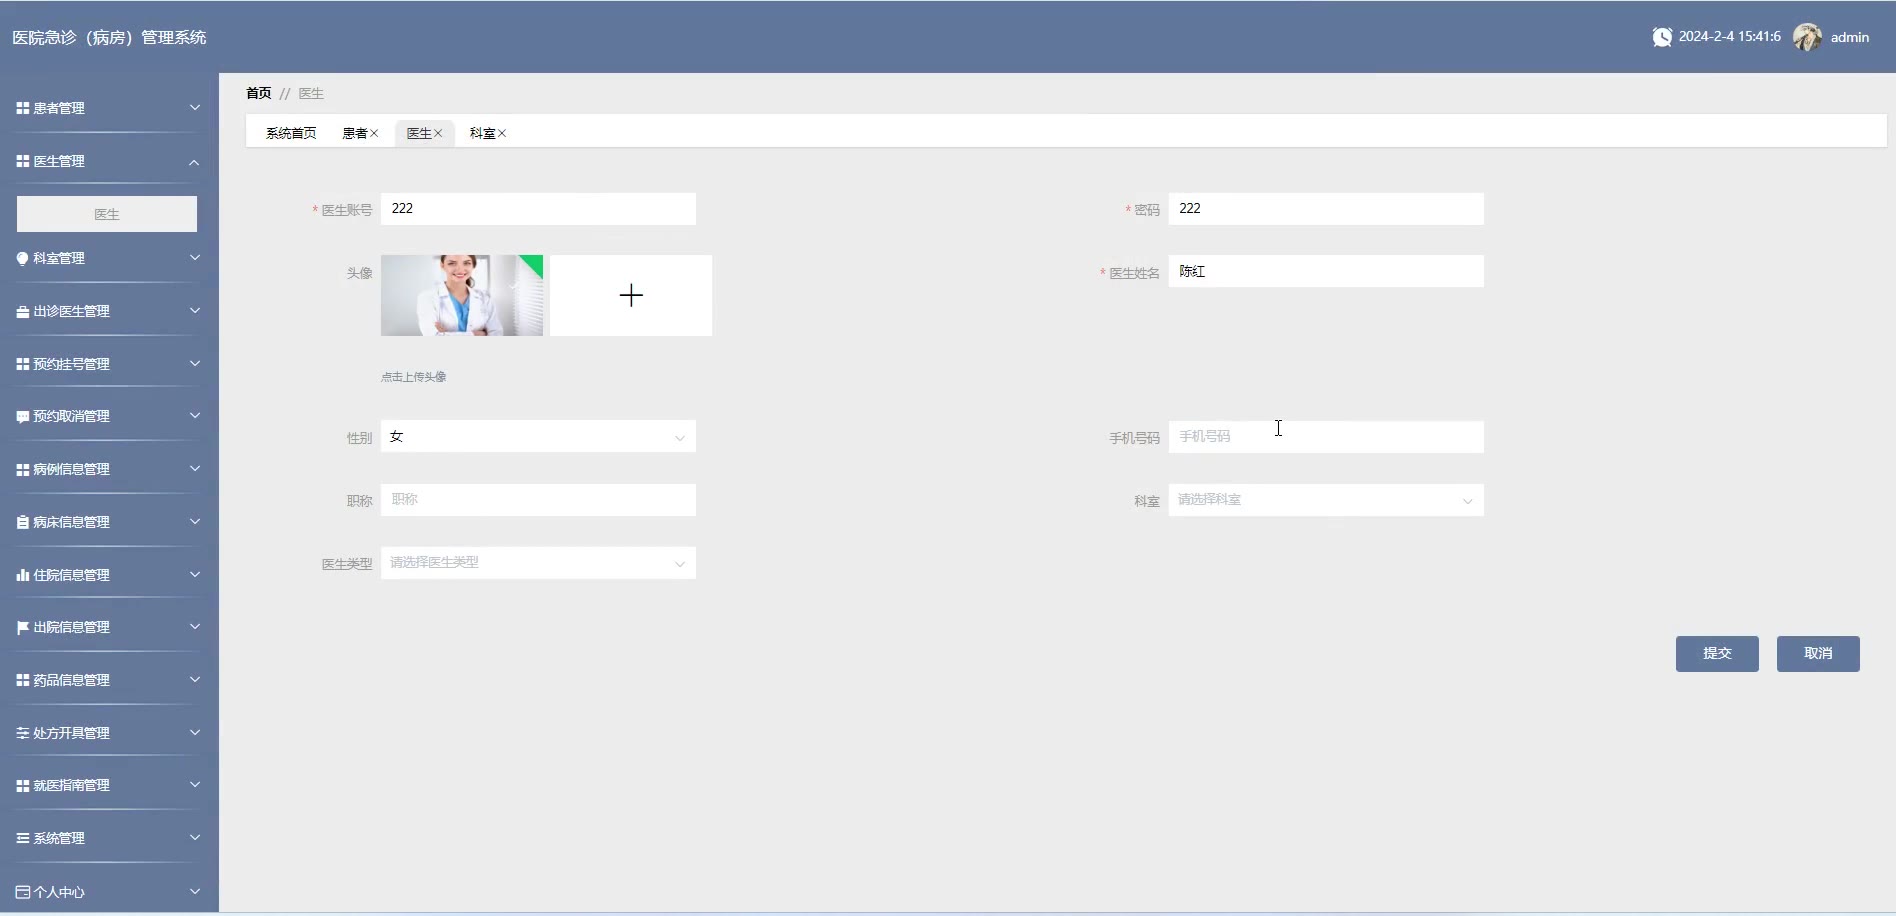Expand the 药品信息管理 chevron
This screenshot has width=1896, height=916.
(x=195, y=680)
